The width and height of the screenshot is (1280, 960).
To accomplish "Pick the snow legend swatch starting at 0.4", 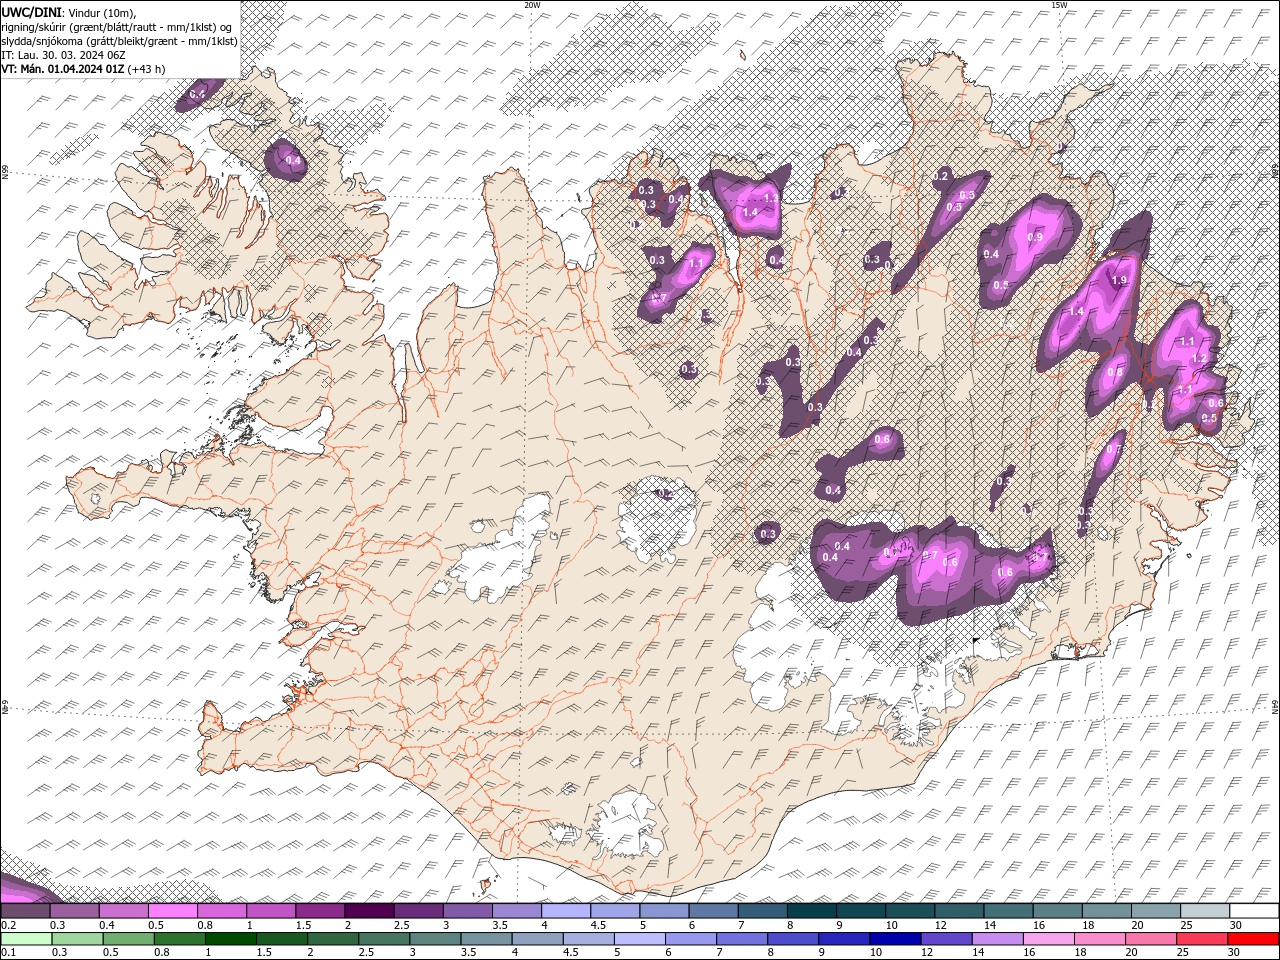I will [123, 911].
